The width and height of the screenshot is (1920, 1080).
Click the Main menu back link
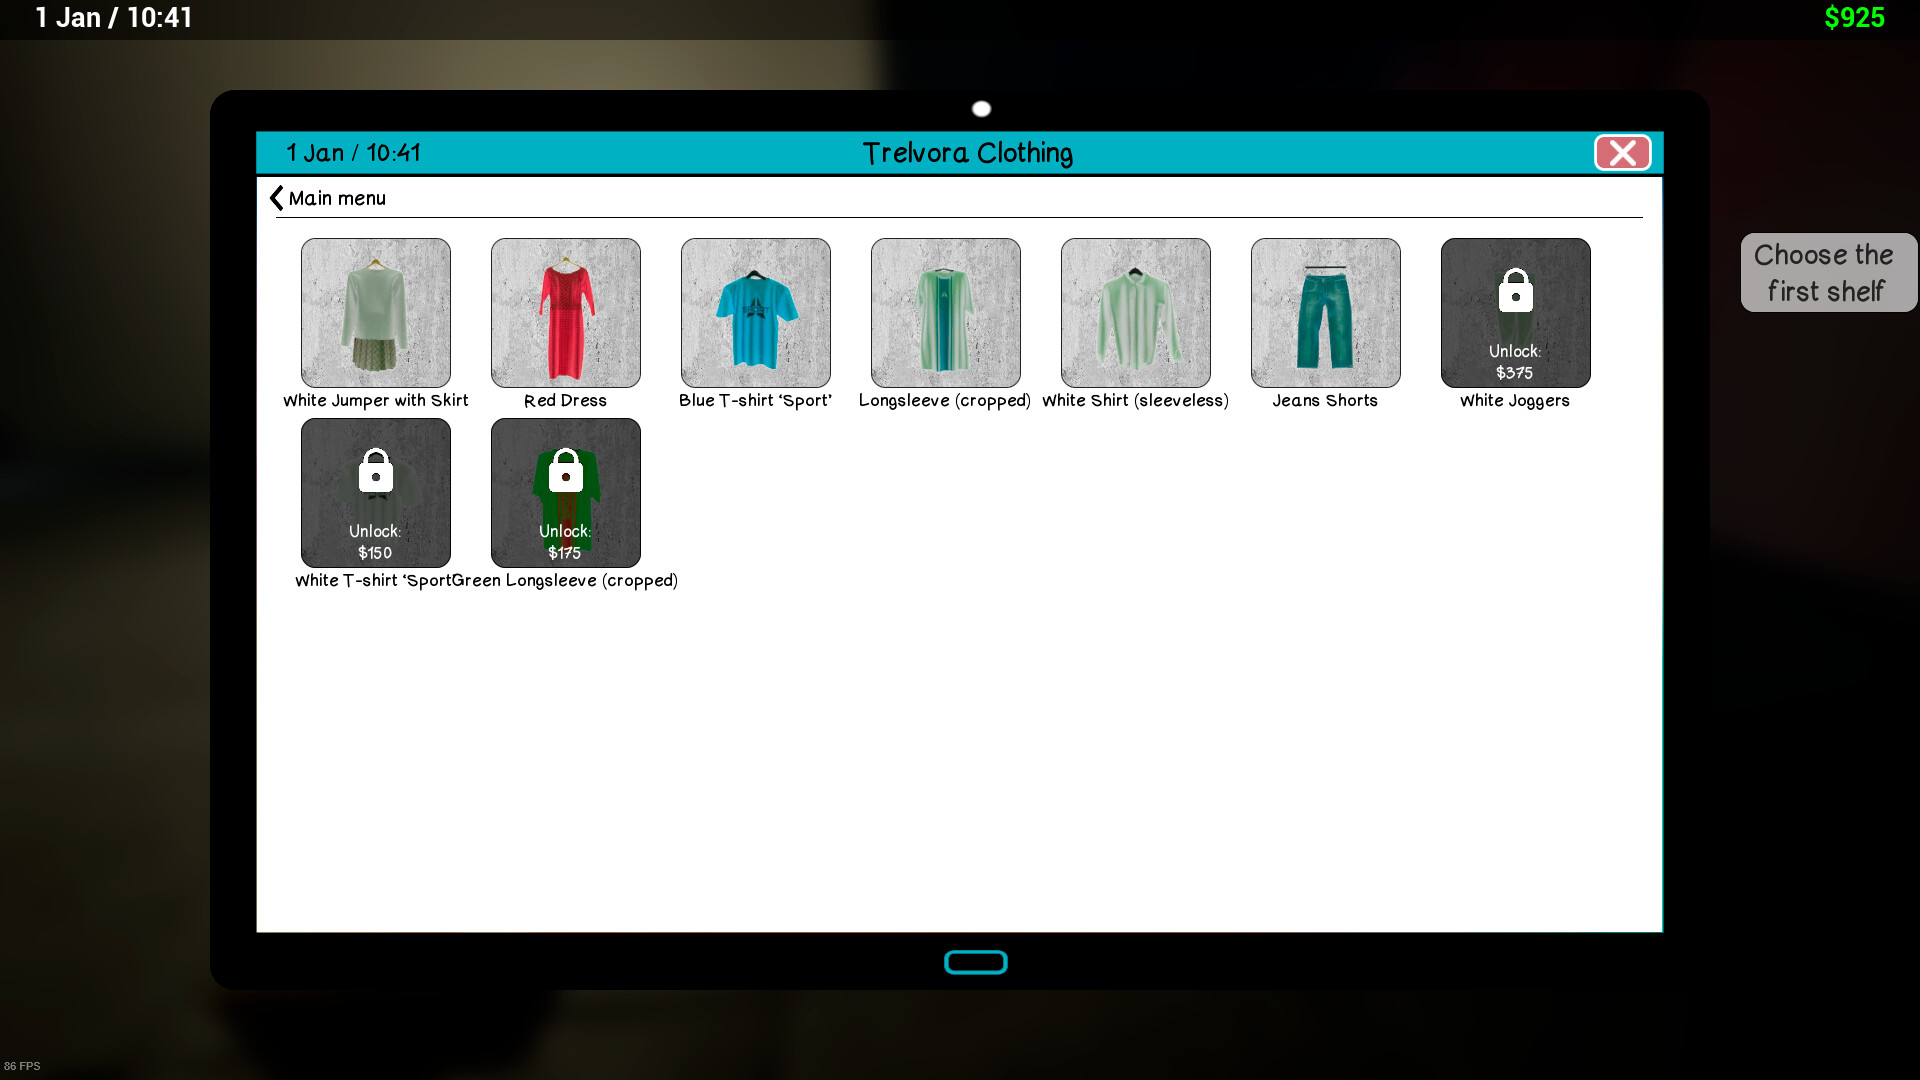click(x=337, y=198)
